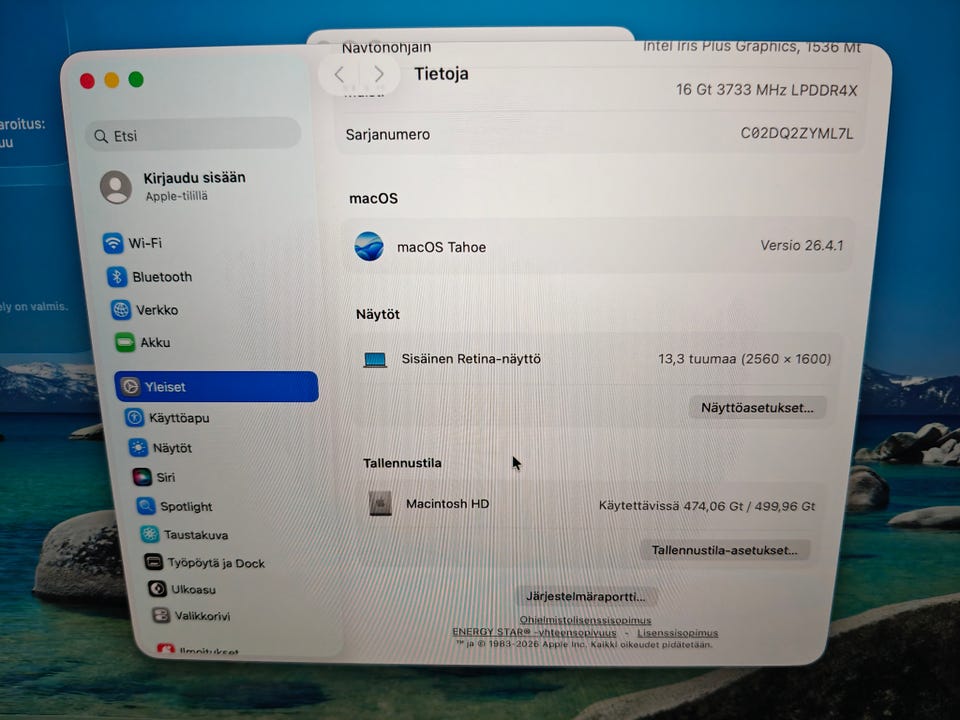Select the Näytöt brightness icon
The width and height of the screenshot is (960, 720).
tap(138, 448)
